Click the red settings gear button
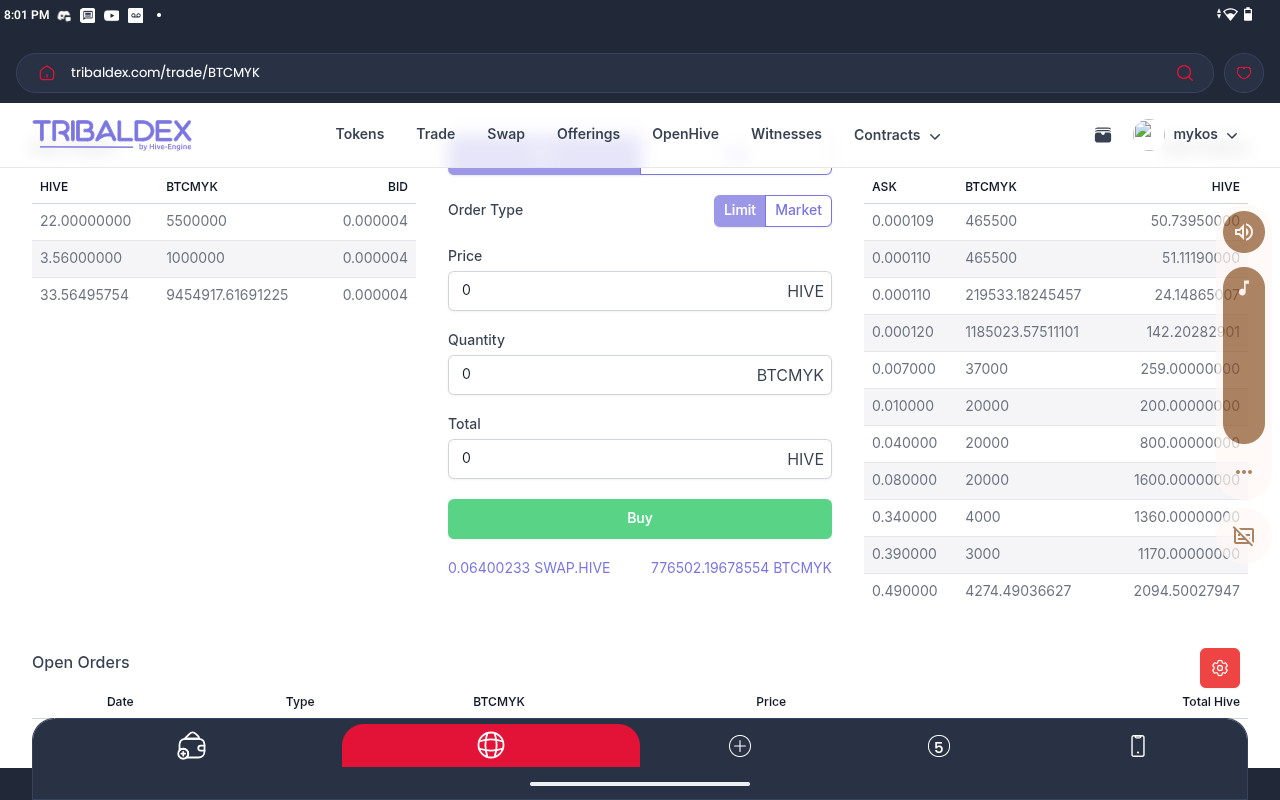This screenshot has height=800, width=1280. coord(1219,668)
